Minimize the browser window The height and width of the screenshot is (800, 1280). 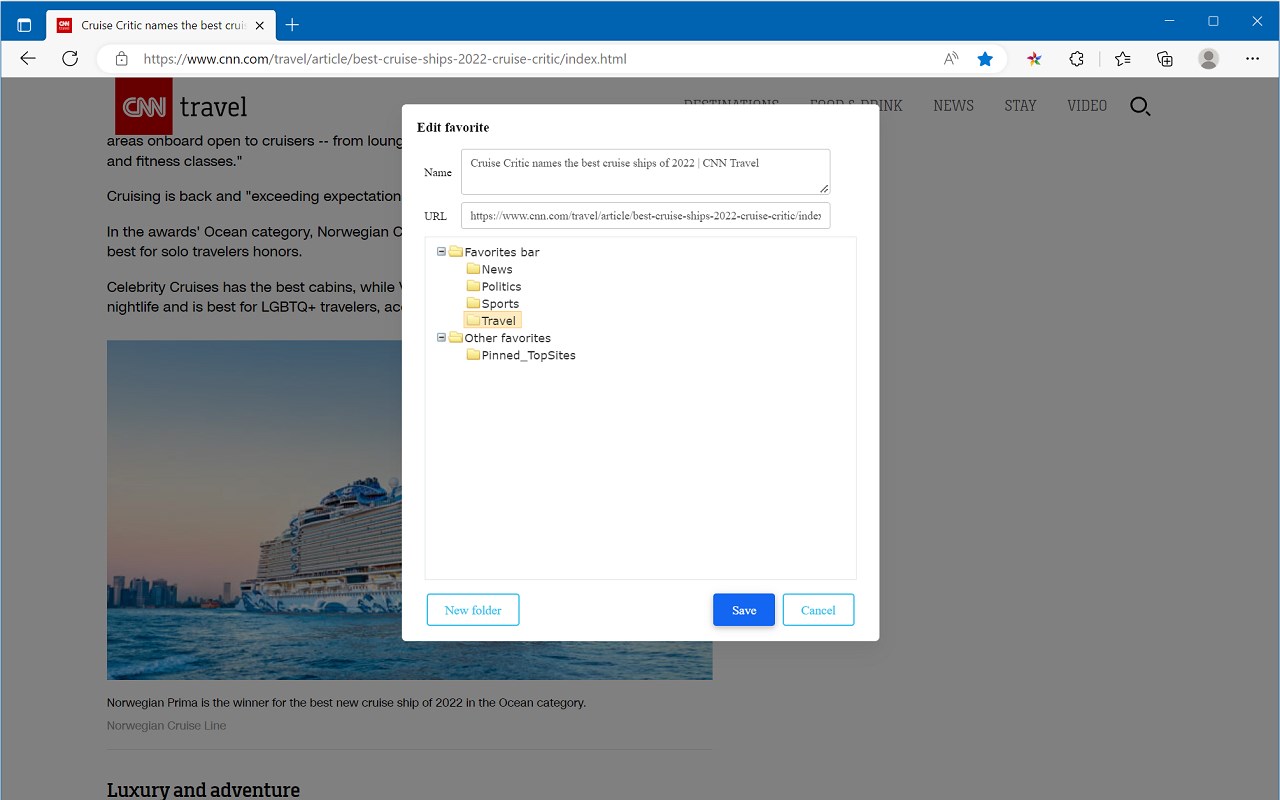(x=1169, y=21)
